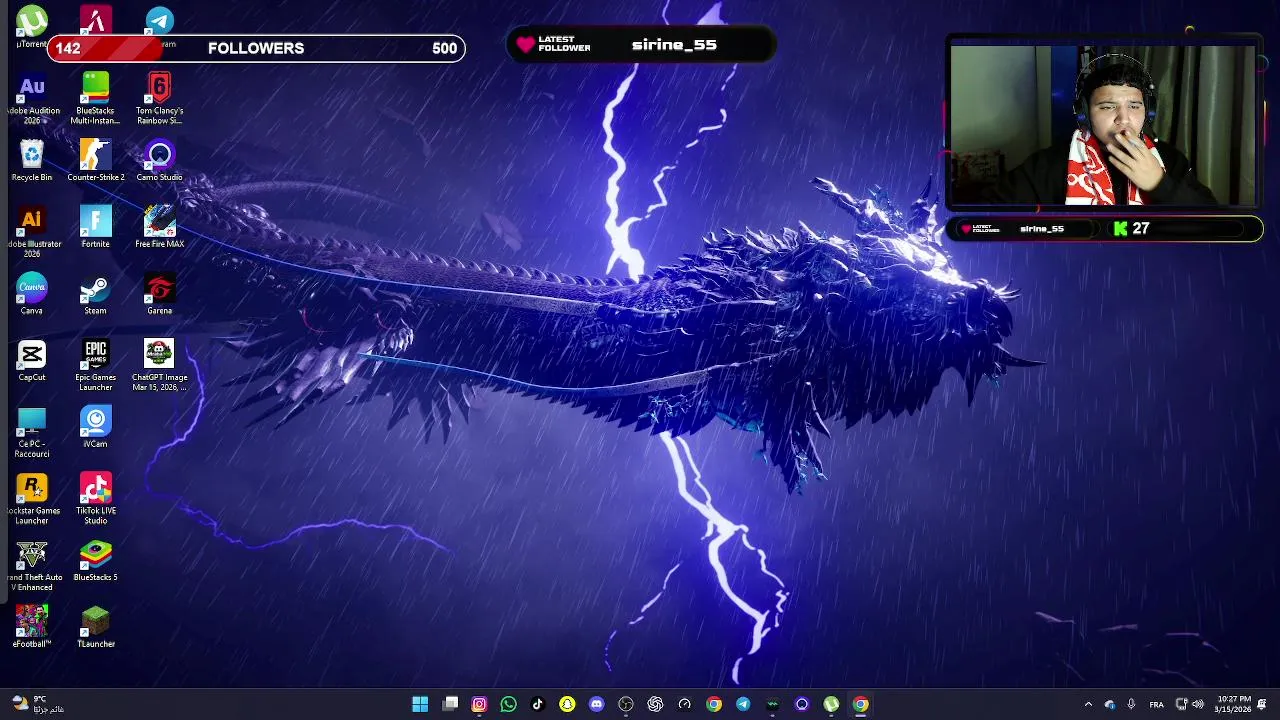Open Instagram from the taskbar
Viewport: 1280px width, 720px height.
coord(479,704)
